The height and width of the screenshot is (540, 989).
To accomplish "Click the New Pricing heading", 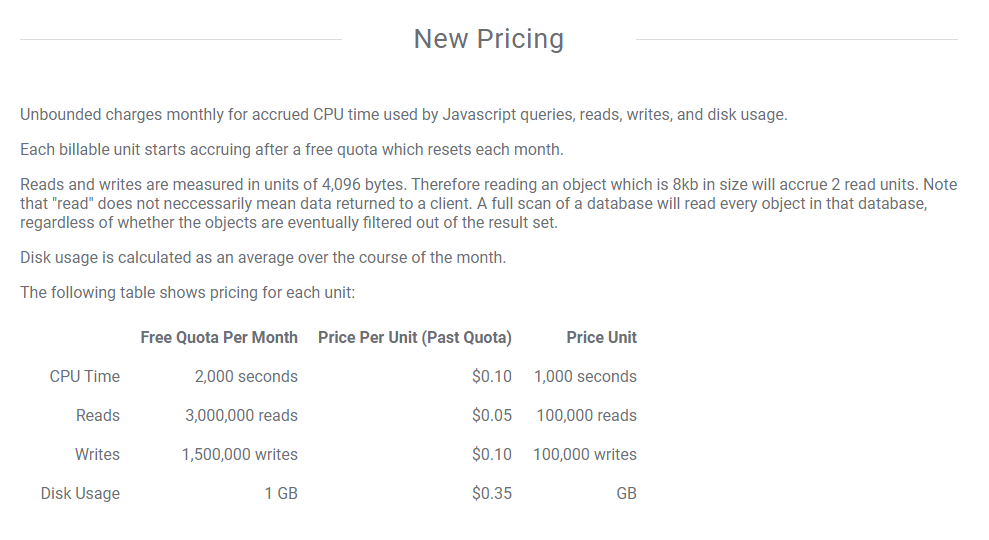I will [x=489, y=38].
